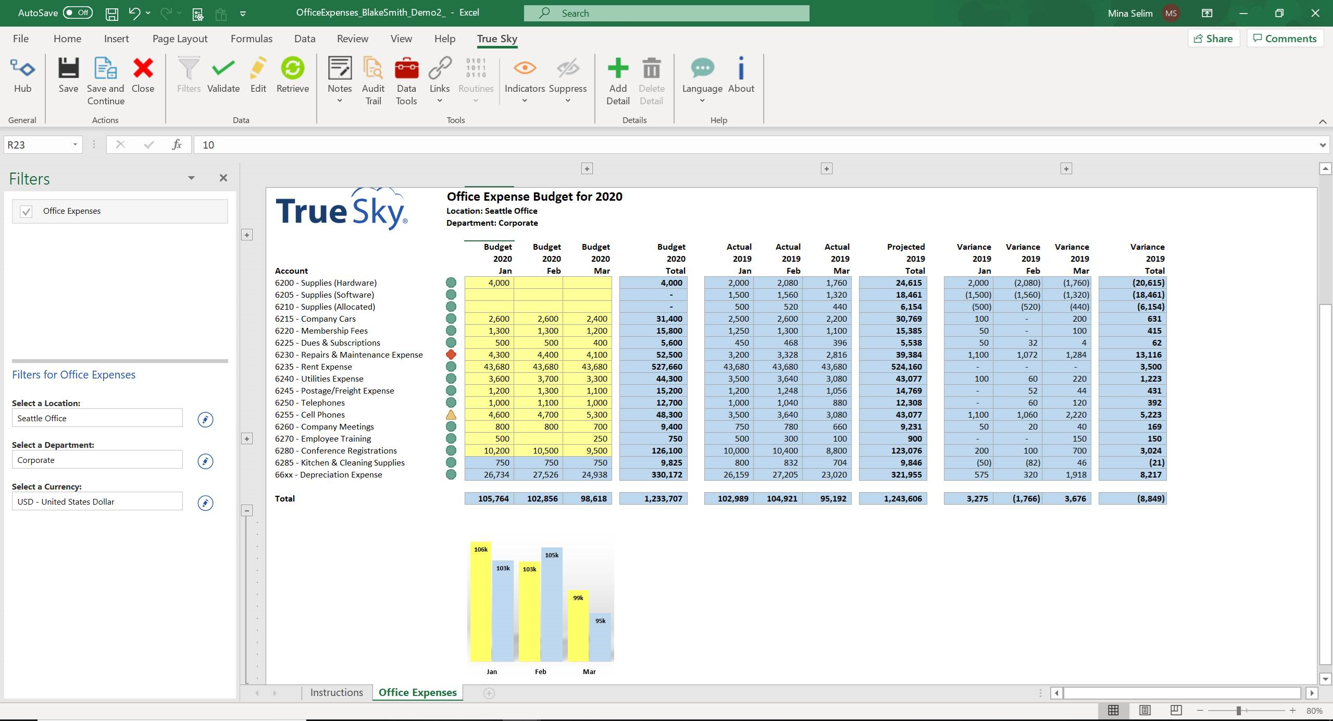Select the Data Tools icon
1333x721 pixels.
(406, 78)
